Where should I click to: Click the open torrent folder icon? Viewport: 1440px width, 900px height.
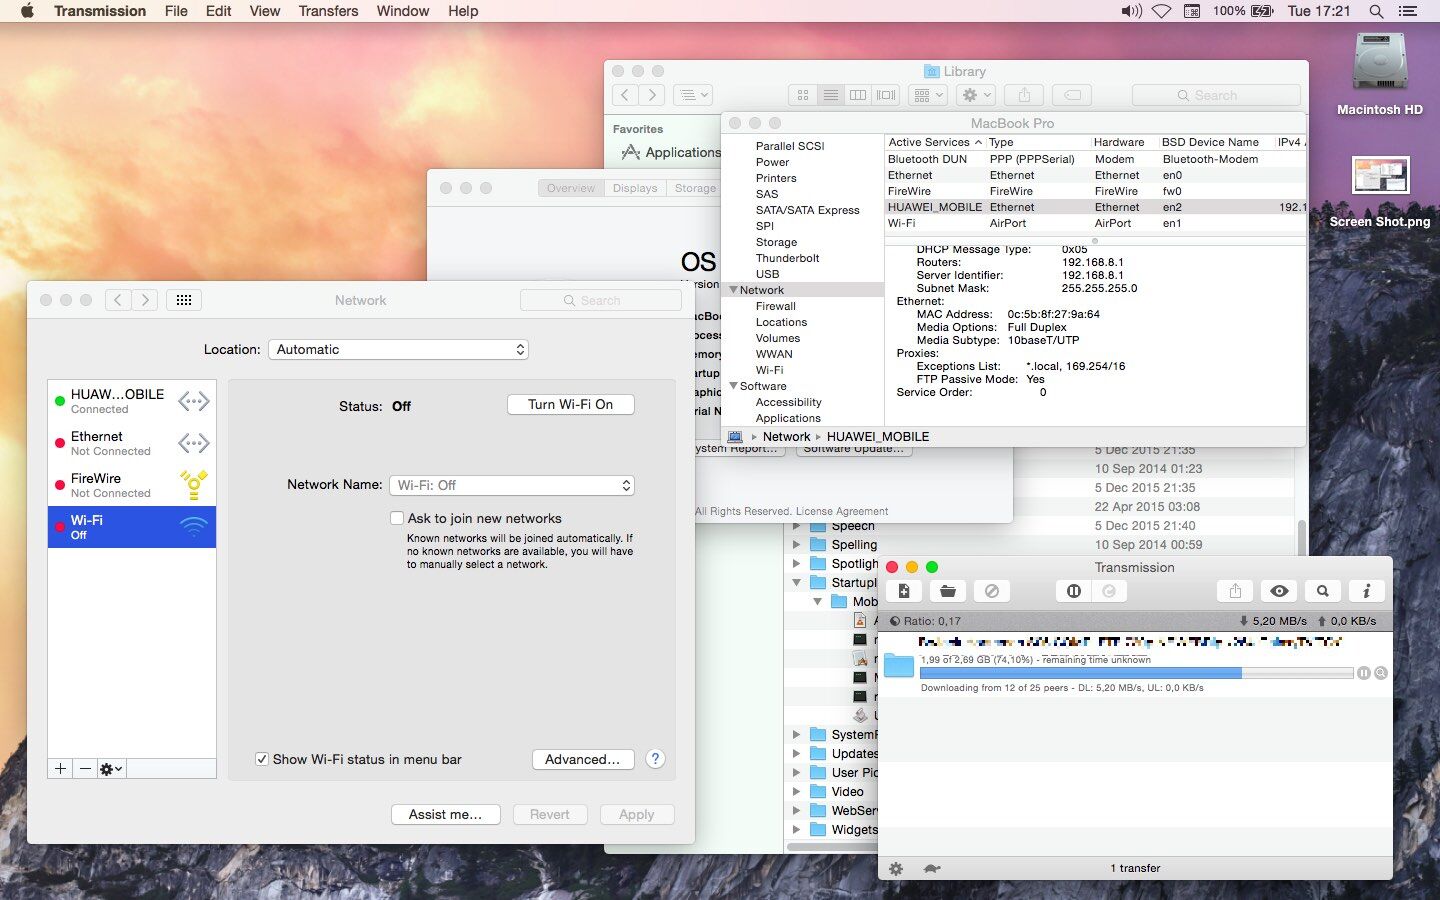pos(947,591)
